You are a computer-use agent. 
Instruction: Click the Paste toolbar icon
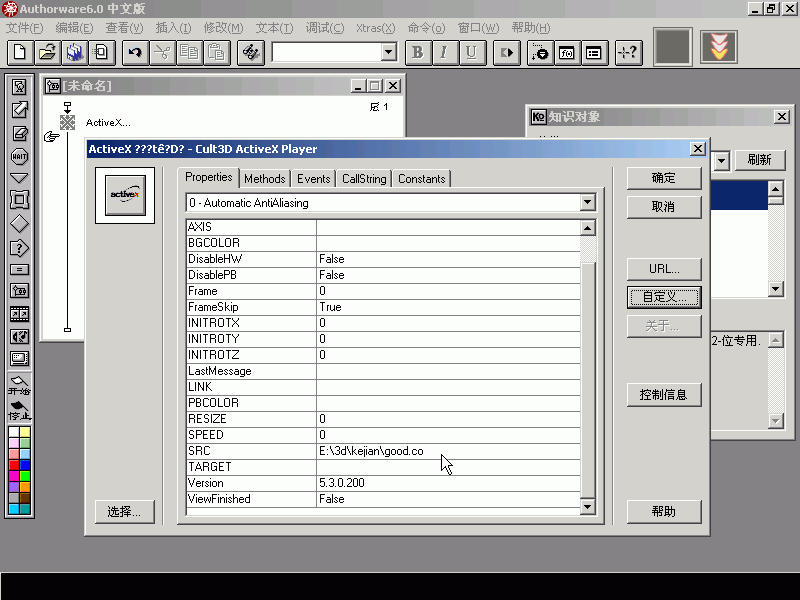(x=216, y=53)
